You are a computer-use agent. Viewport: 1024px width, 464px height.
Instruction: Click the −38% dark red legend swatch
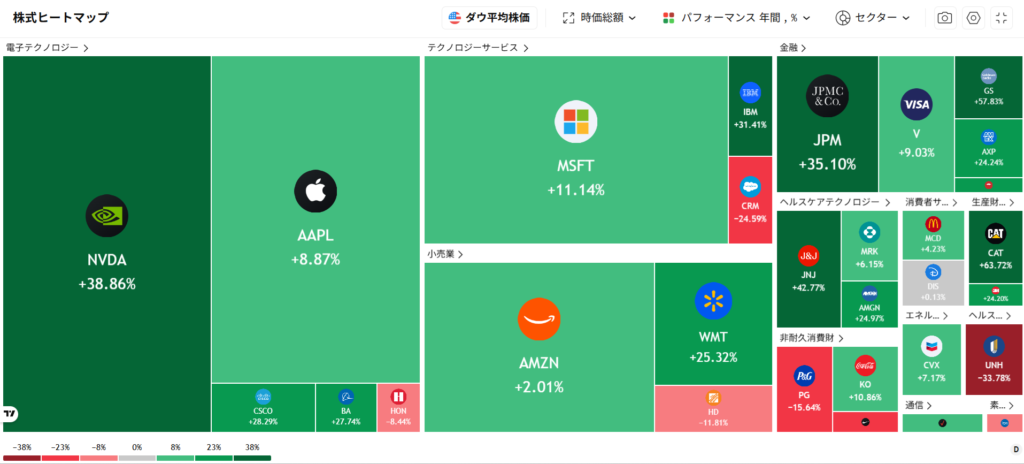[x=22, y=458]
